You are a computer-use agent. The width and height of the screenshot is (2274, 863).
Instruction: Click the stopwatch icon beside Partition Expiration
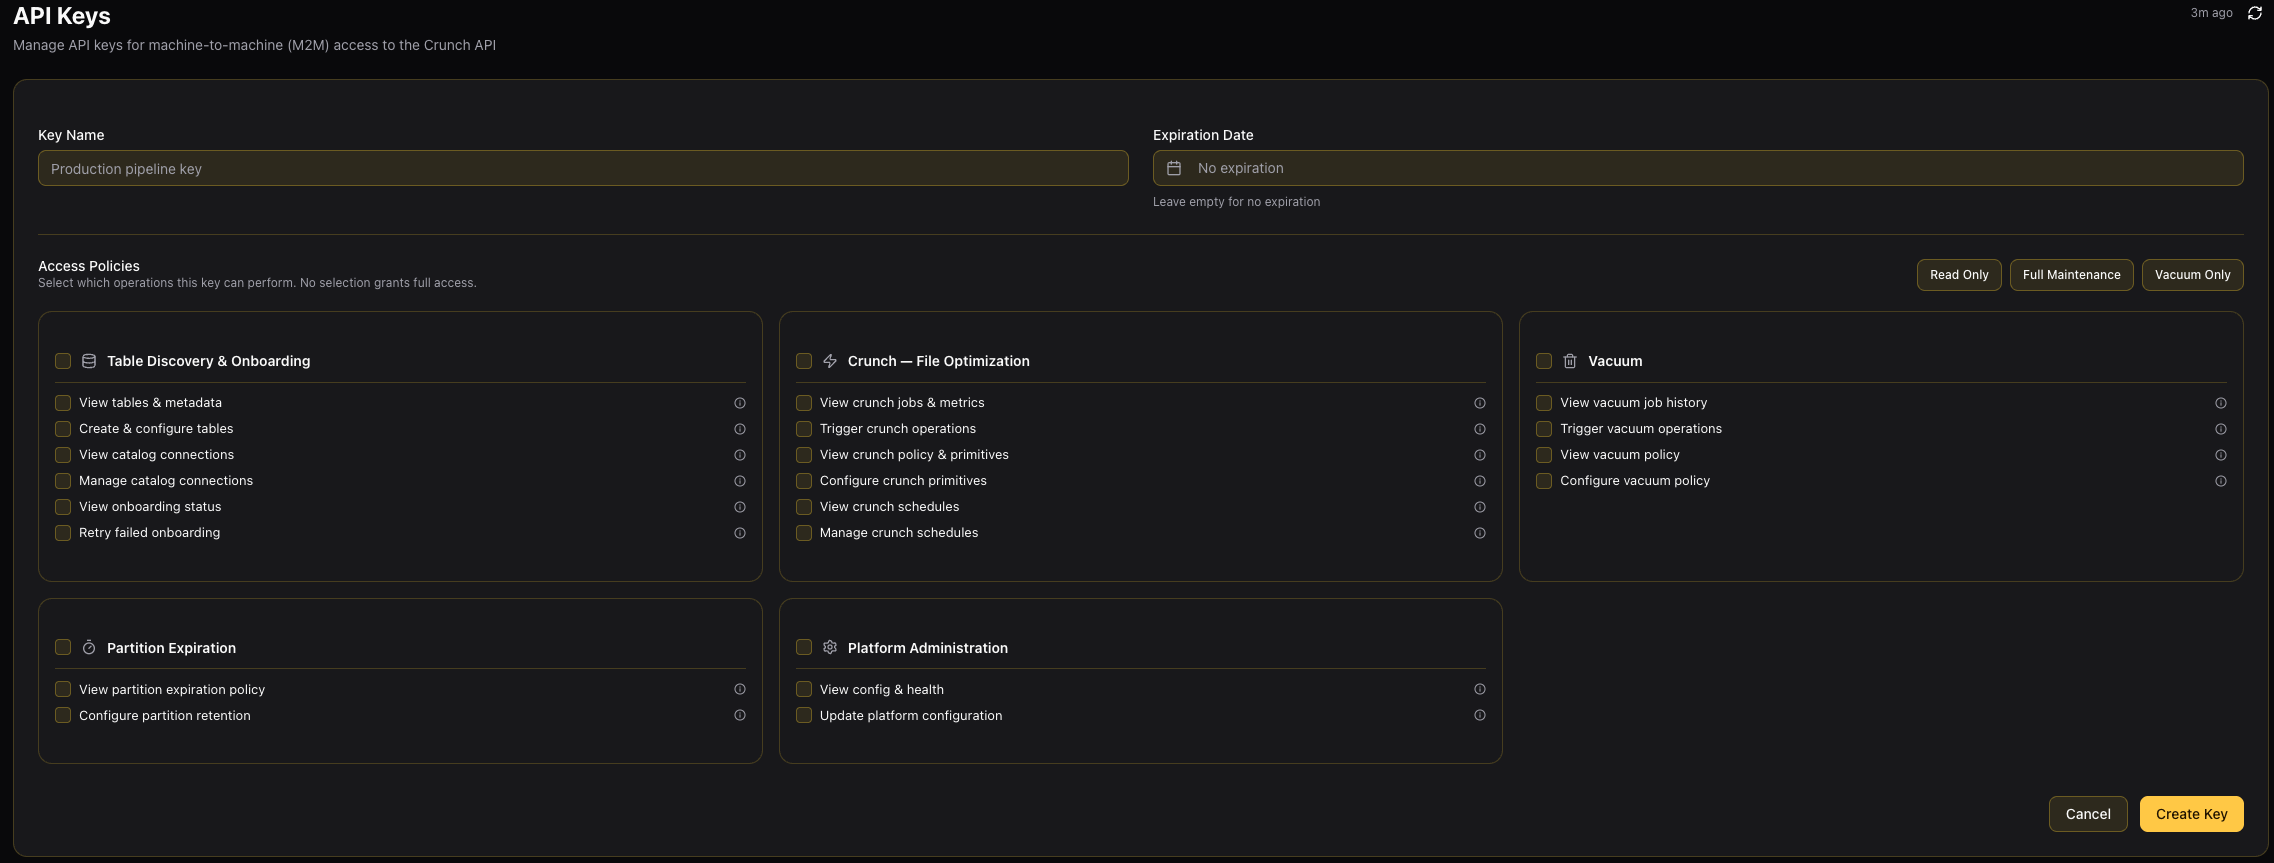click(x=89, y=648)
